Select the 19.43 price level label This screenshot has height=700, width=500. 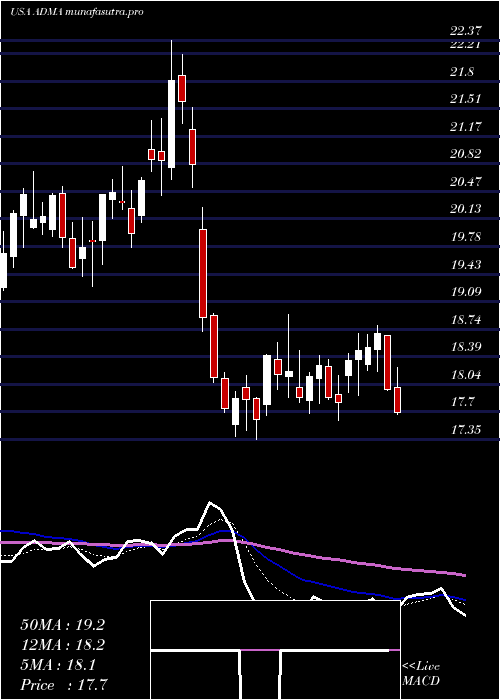click(465, 265)
